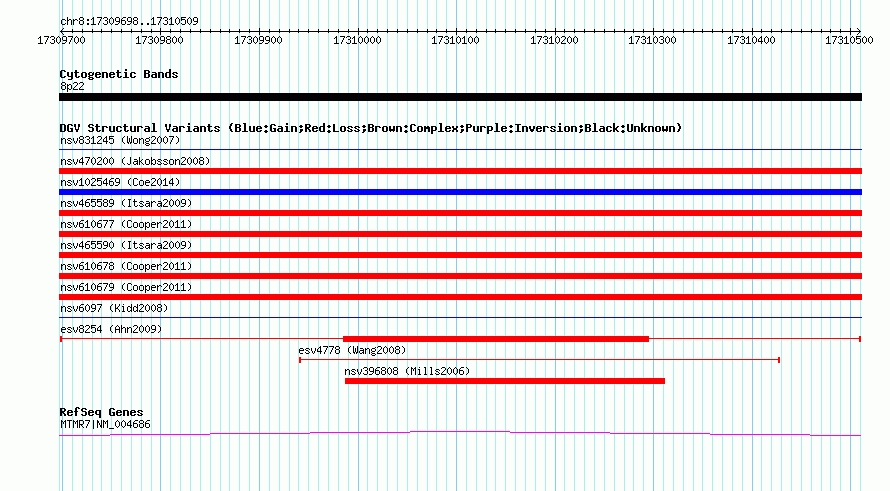
Task: Click the blue gain bar of nsv1025469
Action: (460, 192)
